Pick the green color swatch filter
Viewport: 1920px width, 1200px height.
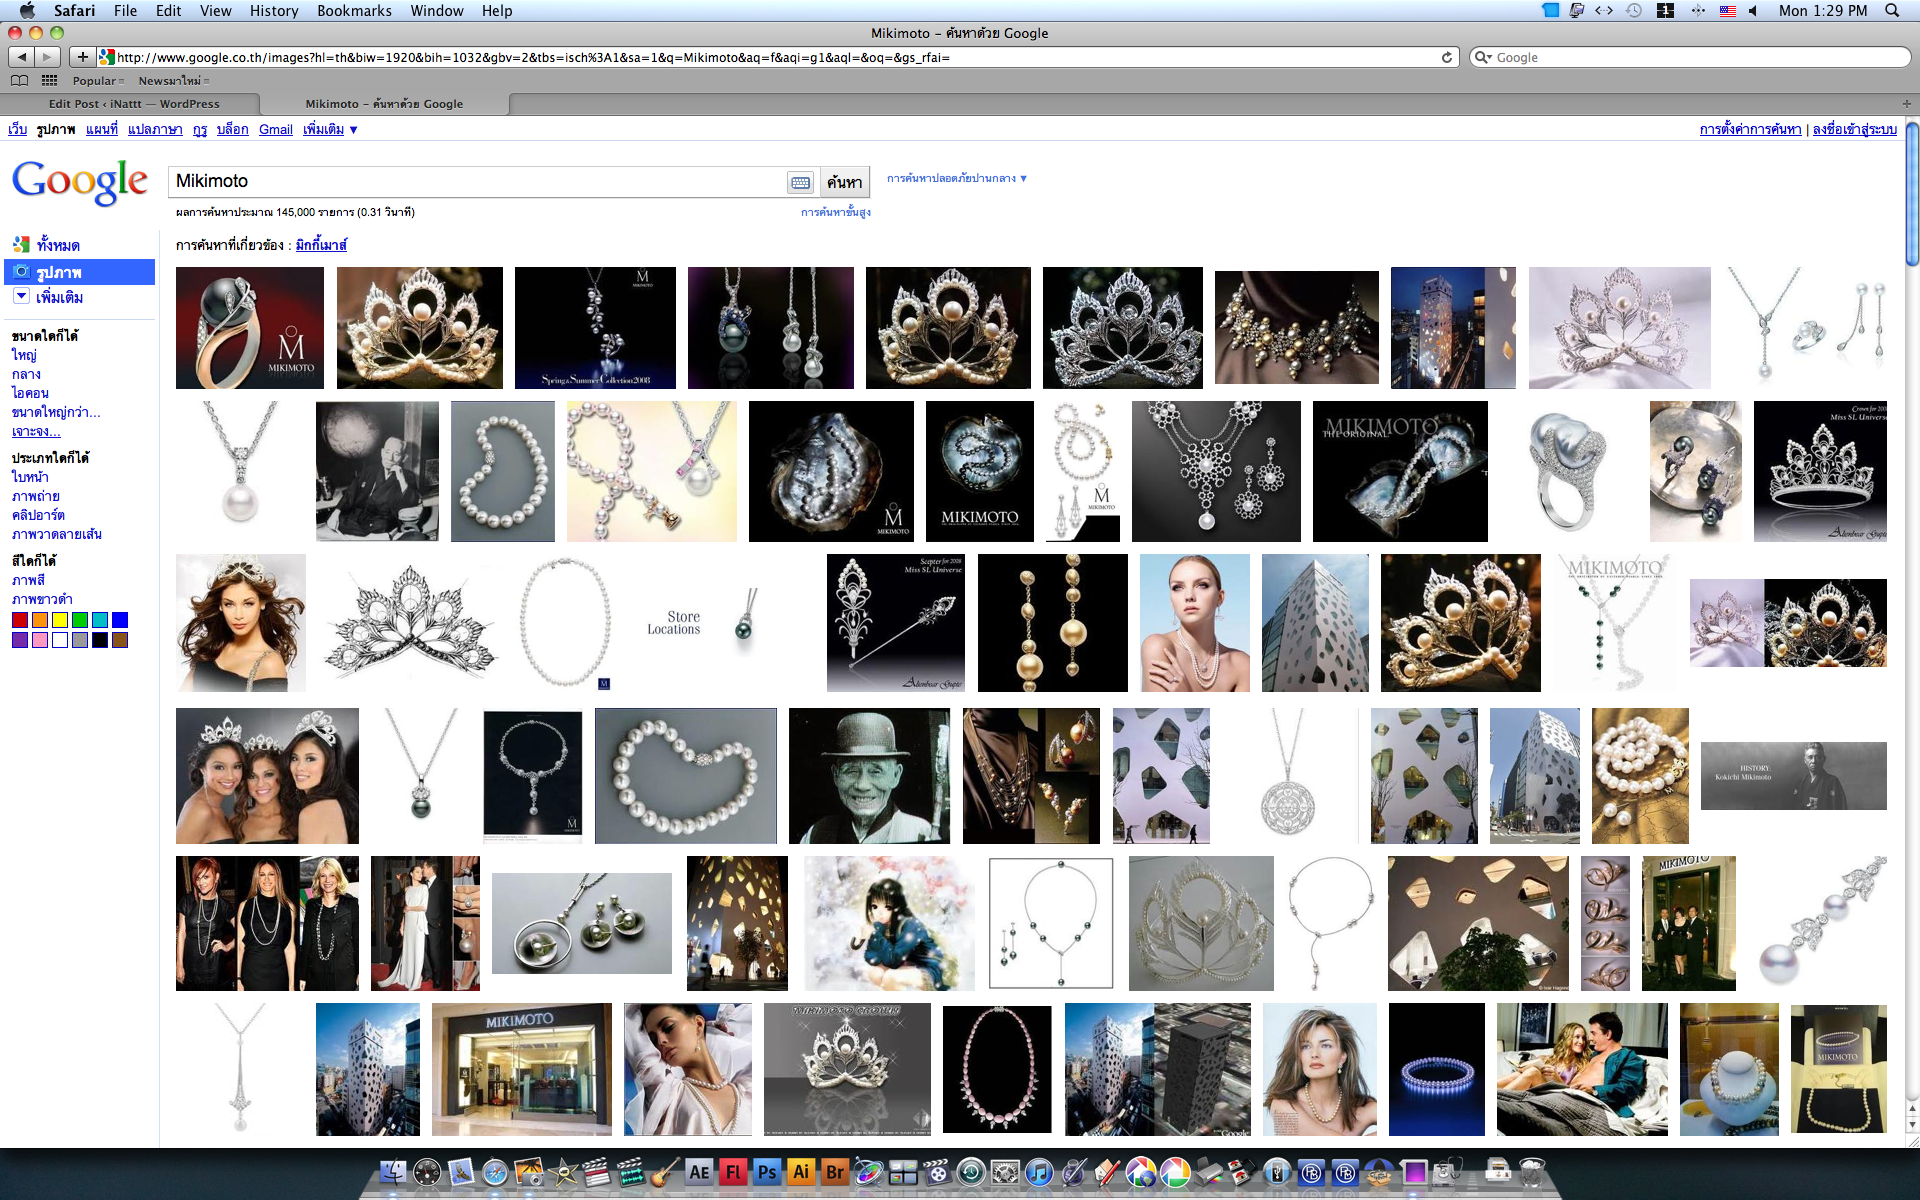tap(80, 620)
